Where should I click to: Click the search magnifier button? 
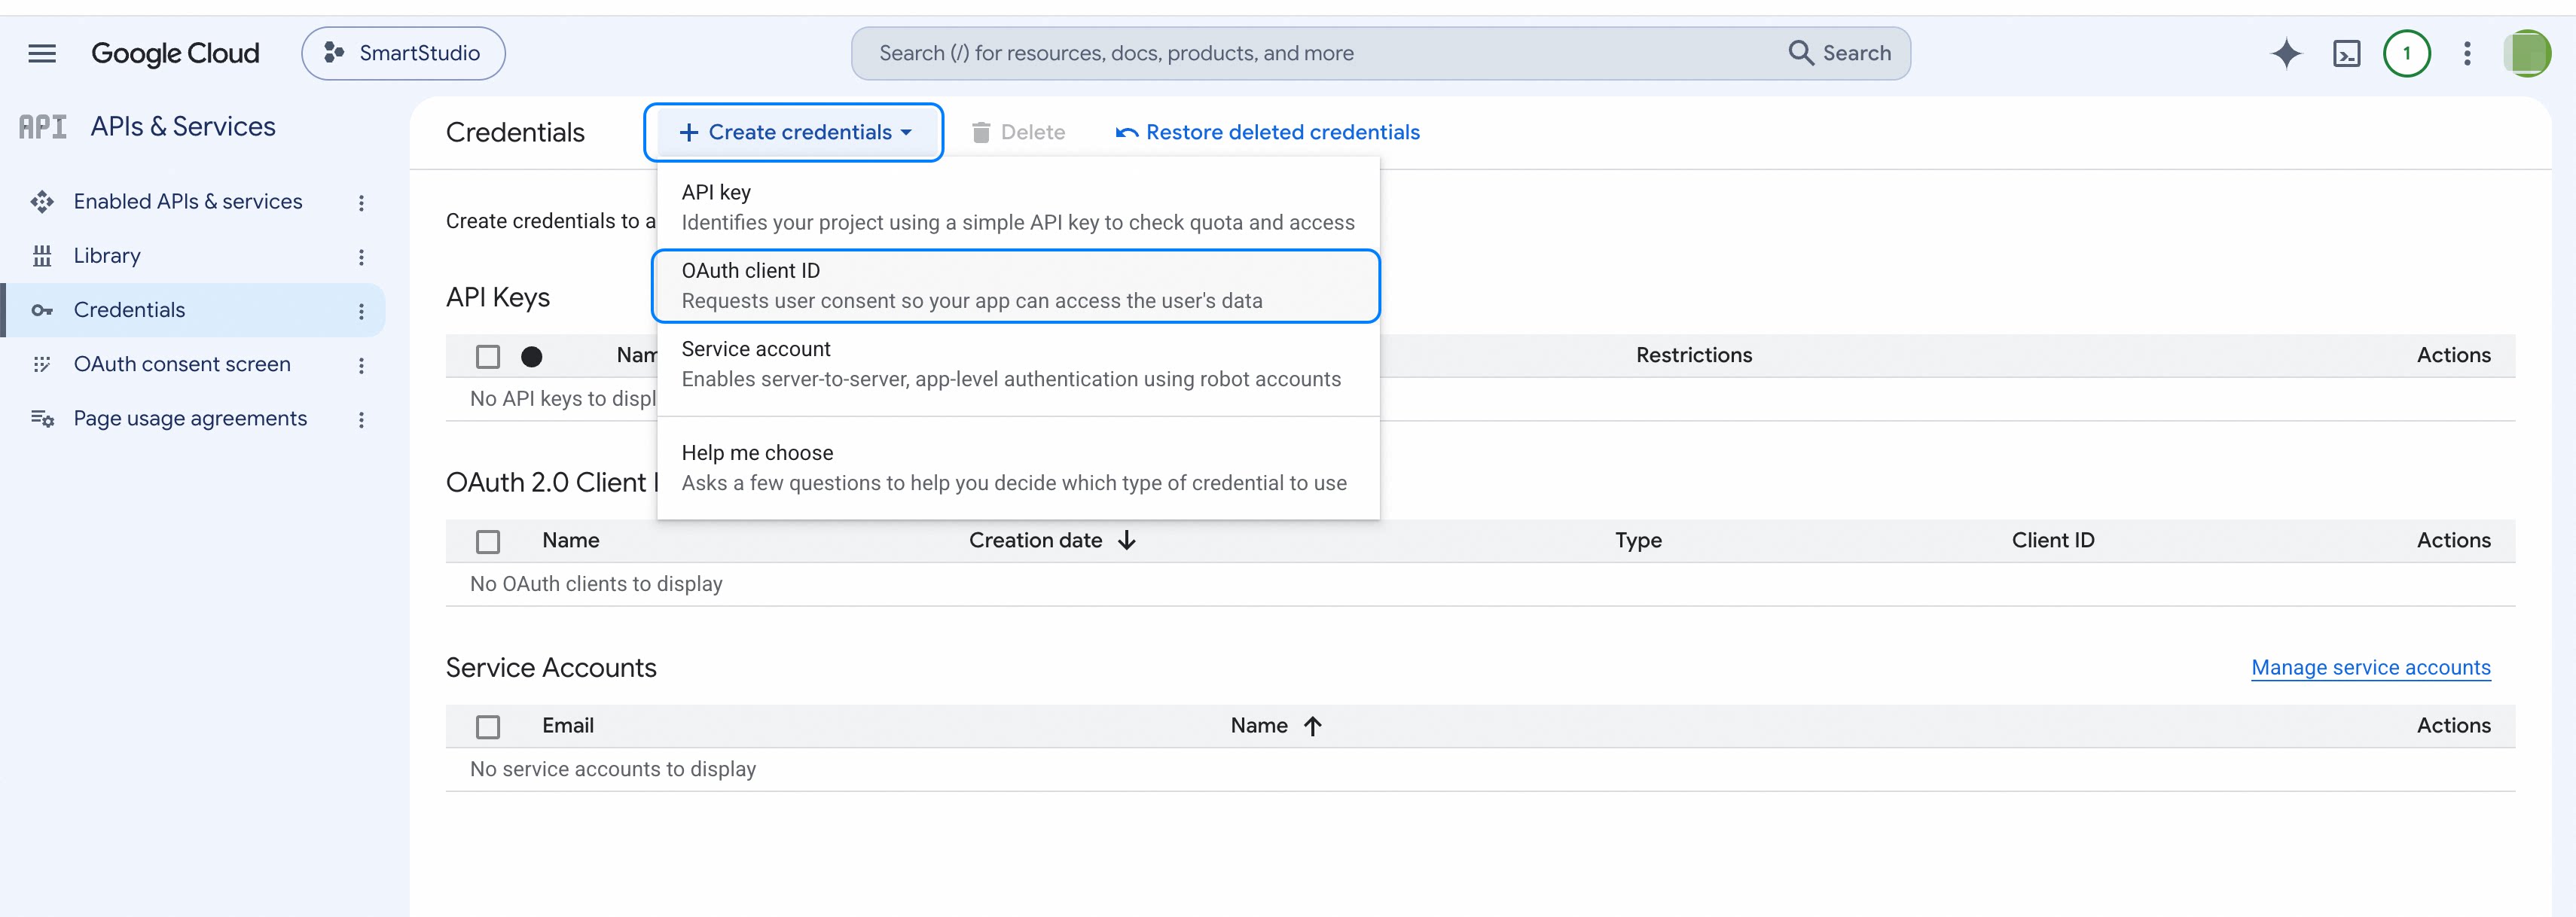pos(1839,53)
